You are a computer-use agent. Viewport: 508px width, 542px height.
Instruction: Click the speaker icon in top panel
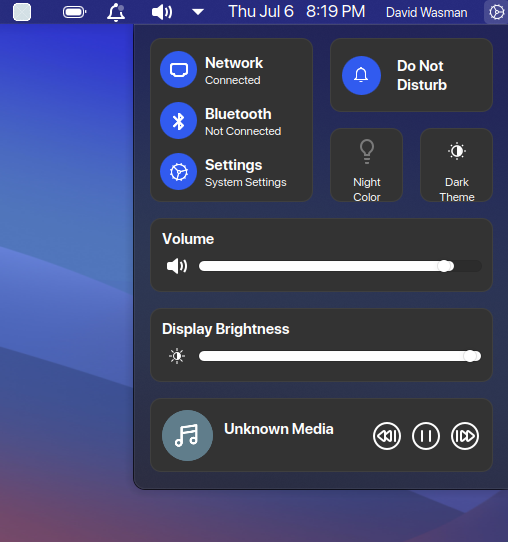click(162, 12)
